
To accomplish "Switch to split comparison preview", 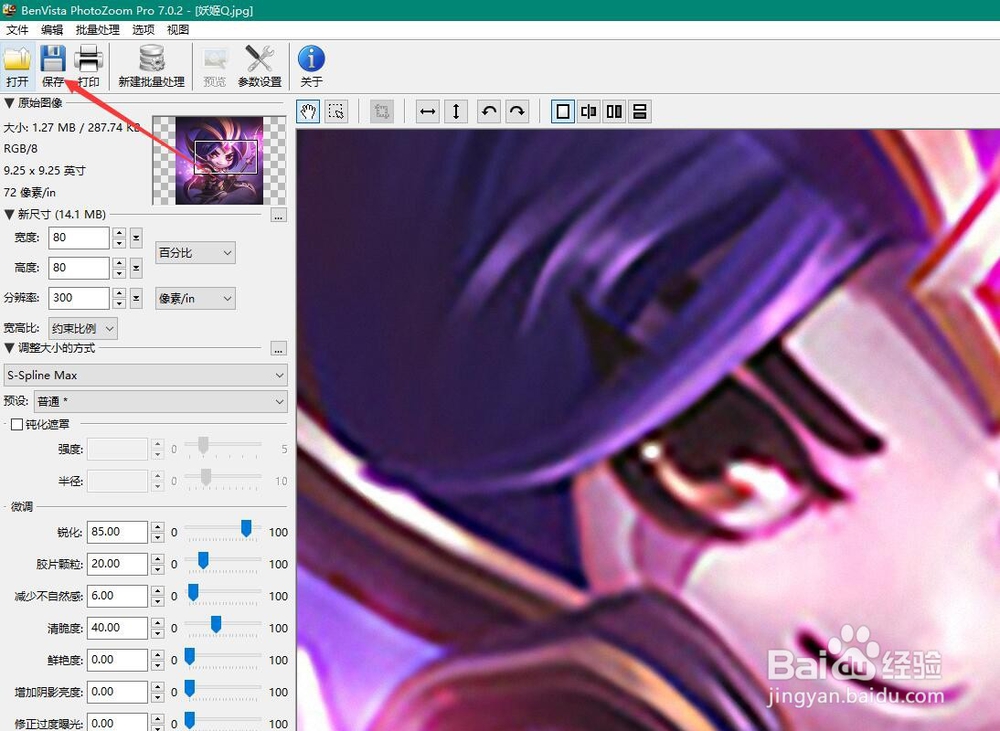I will (589, 112).
